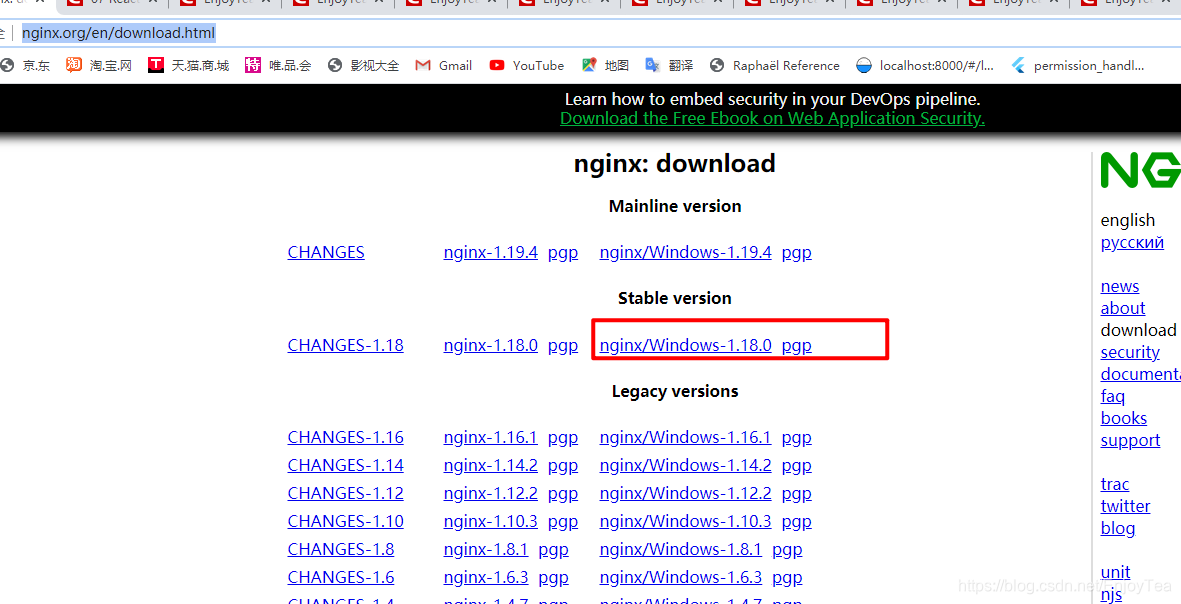Click pgp link beside nginx-1.18.0

(x=563, y=346)
